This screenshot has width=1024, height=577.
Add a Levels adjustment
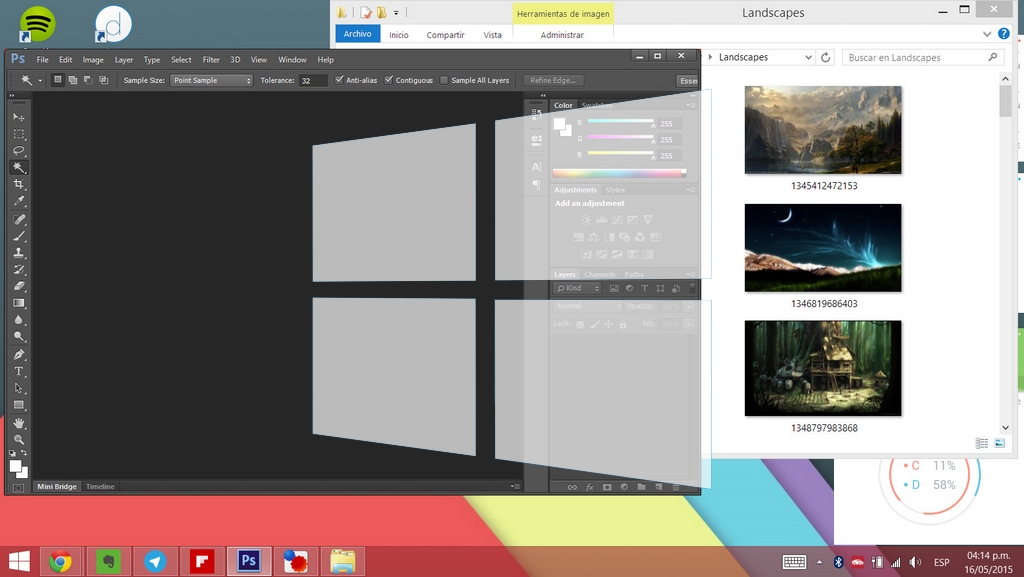click(601, 220)
